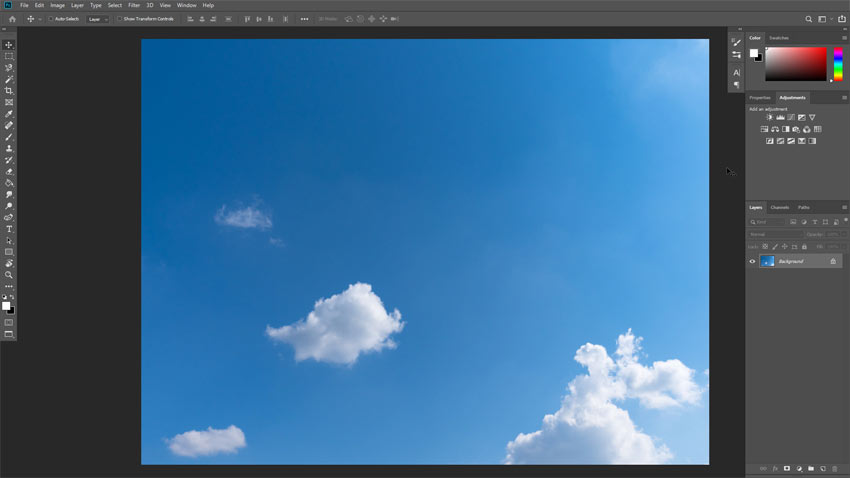Select the Pen tool
The image size is (850, 478).
(9, 217)
